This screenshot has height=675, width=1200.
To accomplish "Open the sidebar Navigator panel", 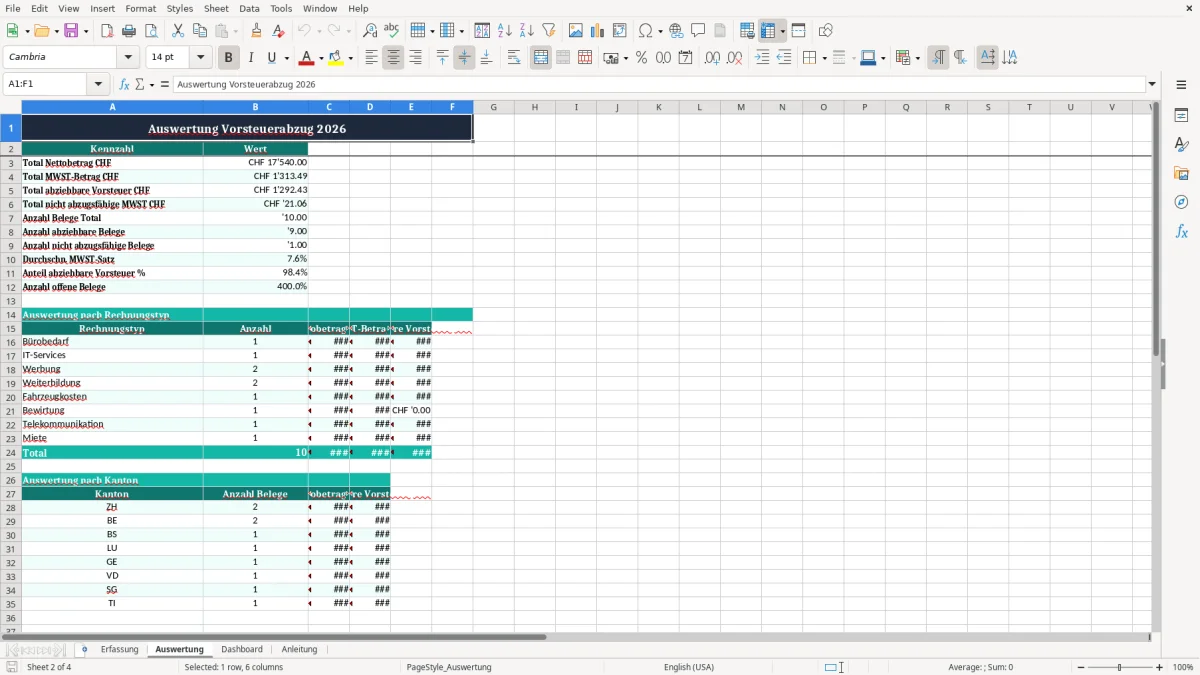I will coord(1181,202).
